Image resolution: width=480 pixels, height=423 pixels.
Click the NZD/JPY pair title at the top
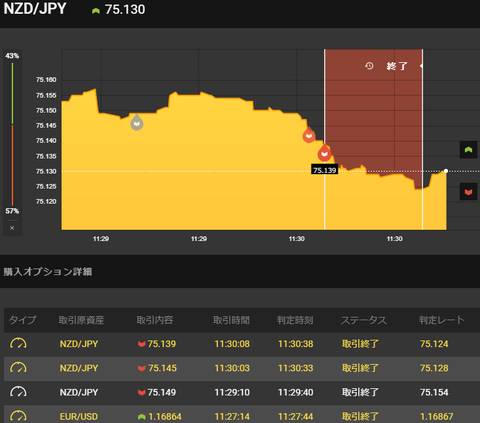tap(35, 9)
